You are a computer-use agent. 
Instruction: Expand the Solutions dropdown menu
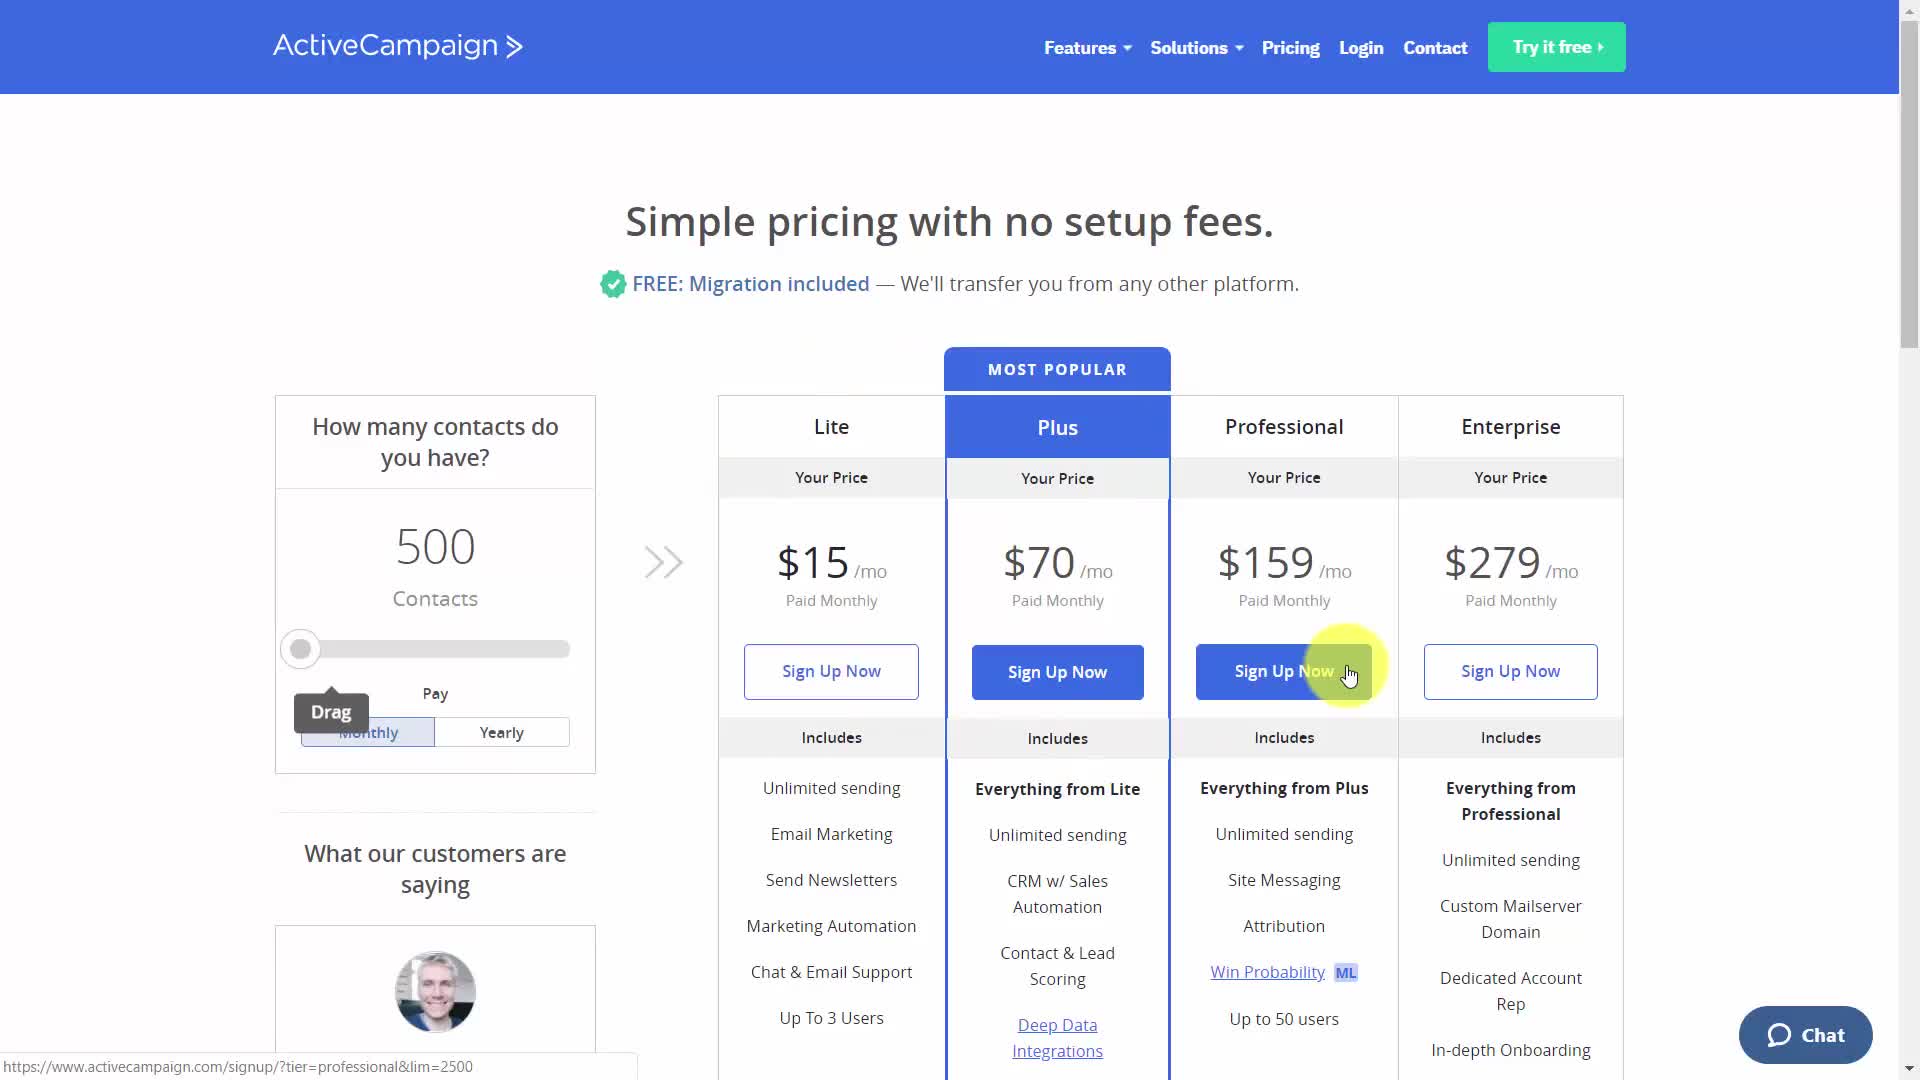click(1197, 47)
